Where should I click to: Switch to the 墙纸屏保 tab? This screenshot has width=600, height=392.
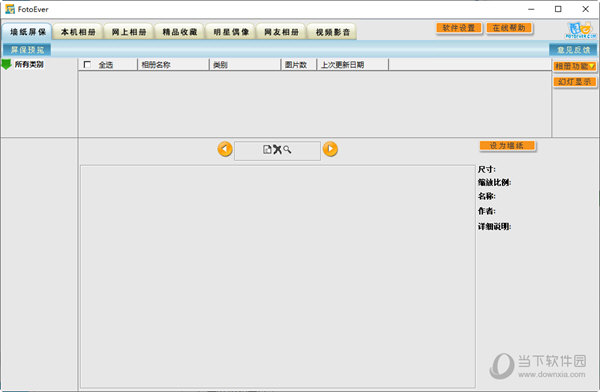click(x=27, y=31)
